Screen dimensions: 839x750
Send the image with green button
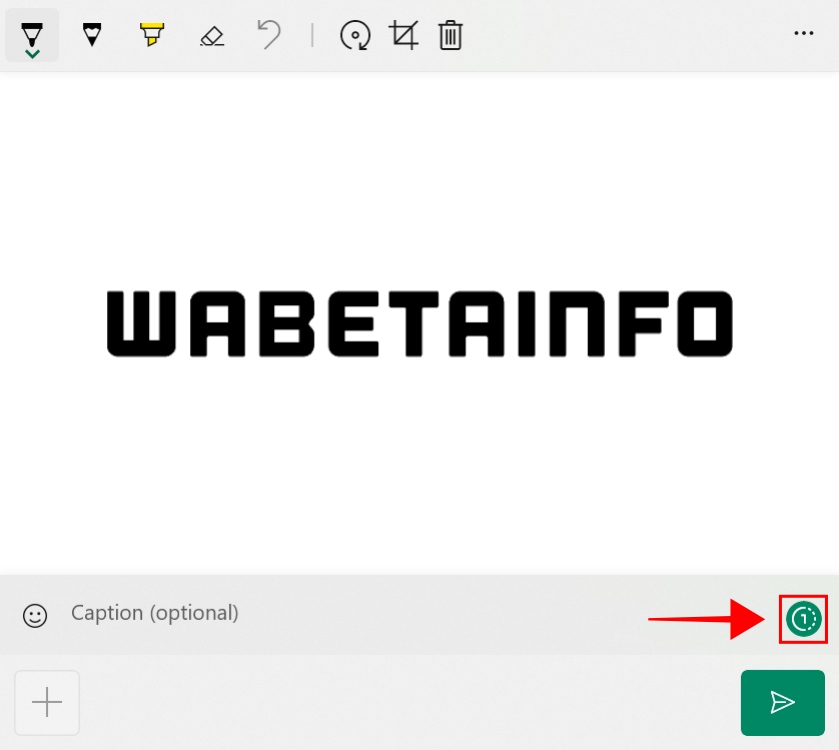pyautogui.click(x=782, y=702)
